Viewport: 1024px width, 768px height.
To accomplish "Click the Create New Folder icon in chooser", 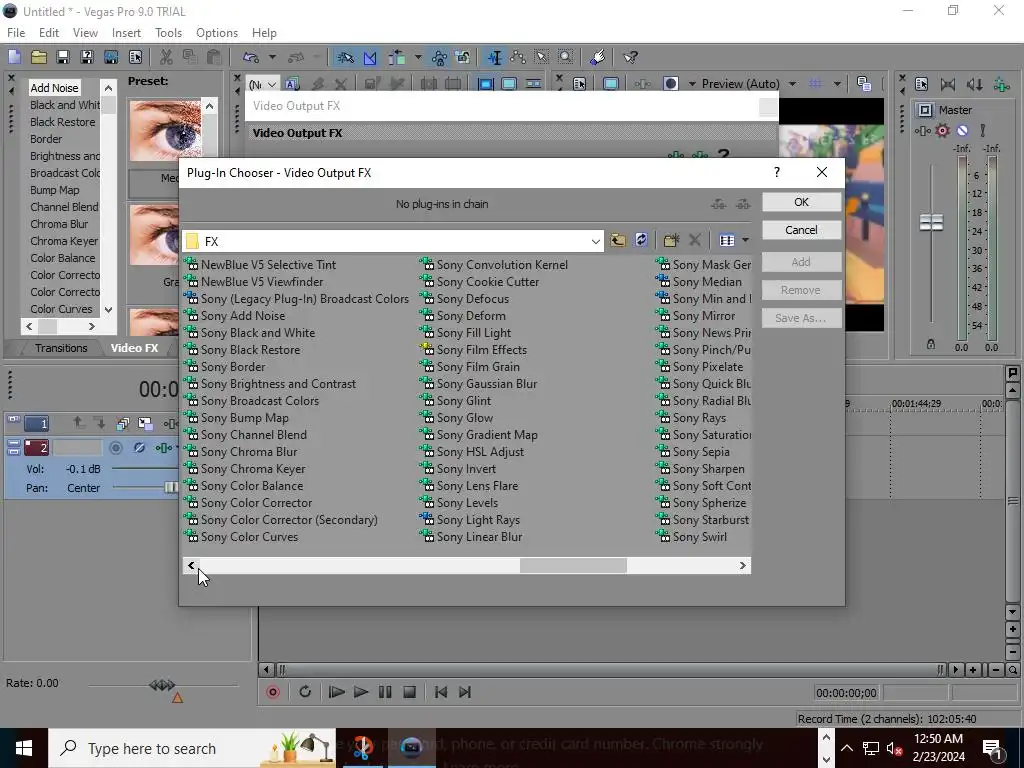I will [671, 240].
